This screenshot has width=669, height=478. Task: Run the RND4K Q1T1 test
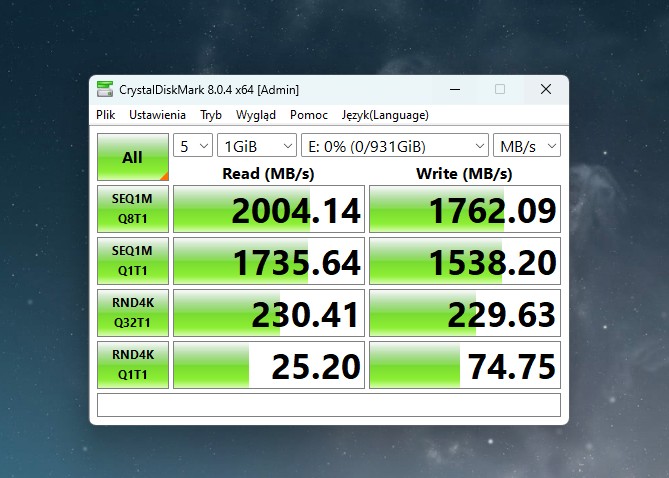[133, 365]
